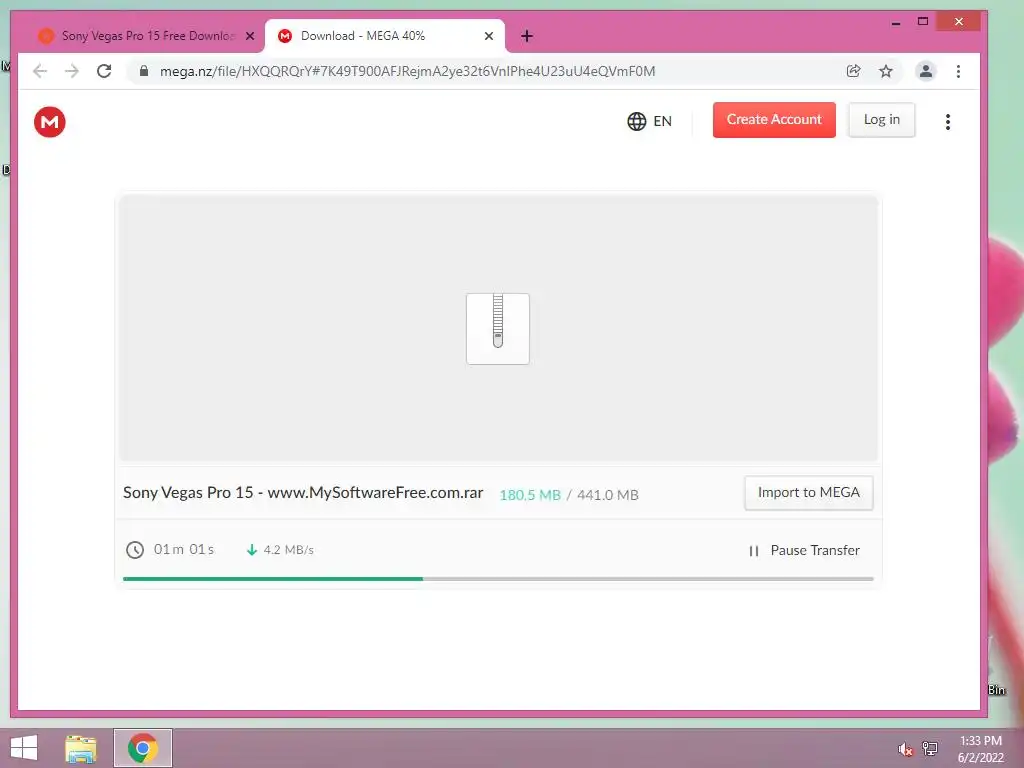Click the muted volume tray icon
Viewport: 1024px width, 768px height.
[905, 749]
